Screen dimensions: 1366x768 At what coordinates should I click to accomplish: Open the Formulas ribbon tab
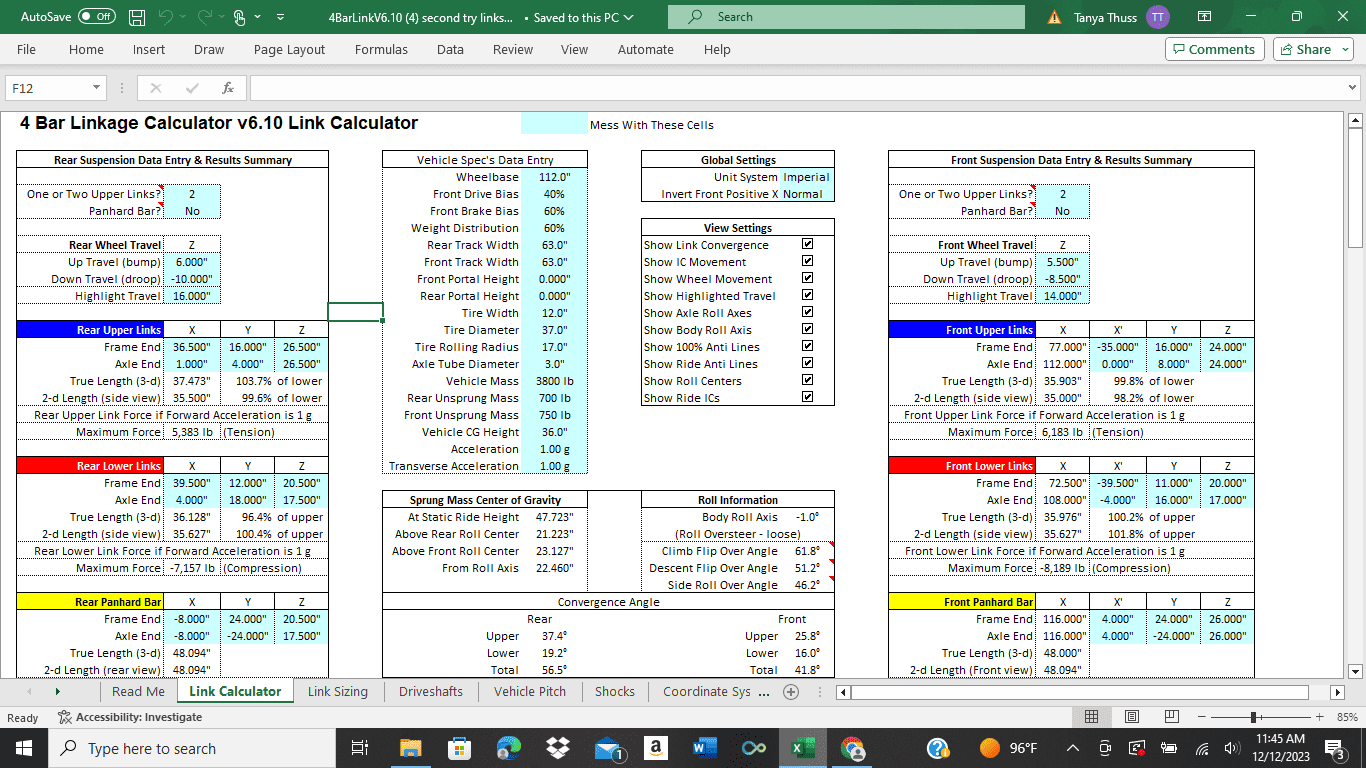(x=381, y=49)
